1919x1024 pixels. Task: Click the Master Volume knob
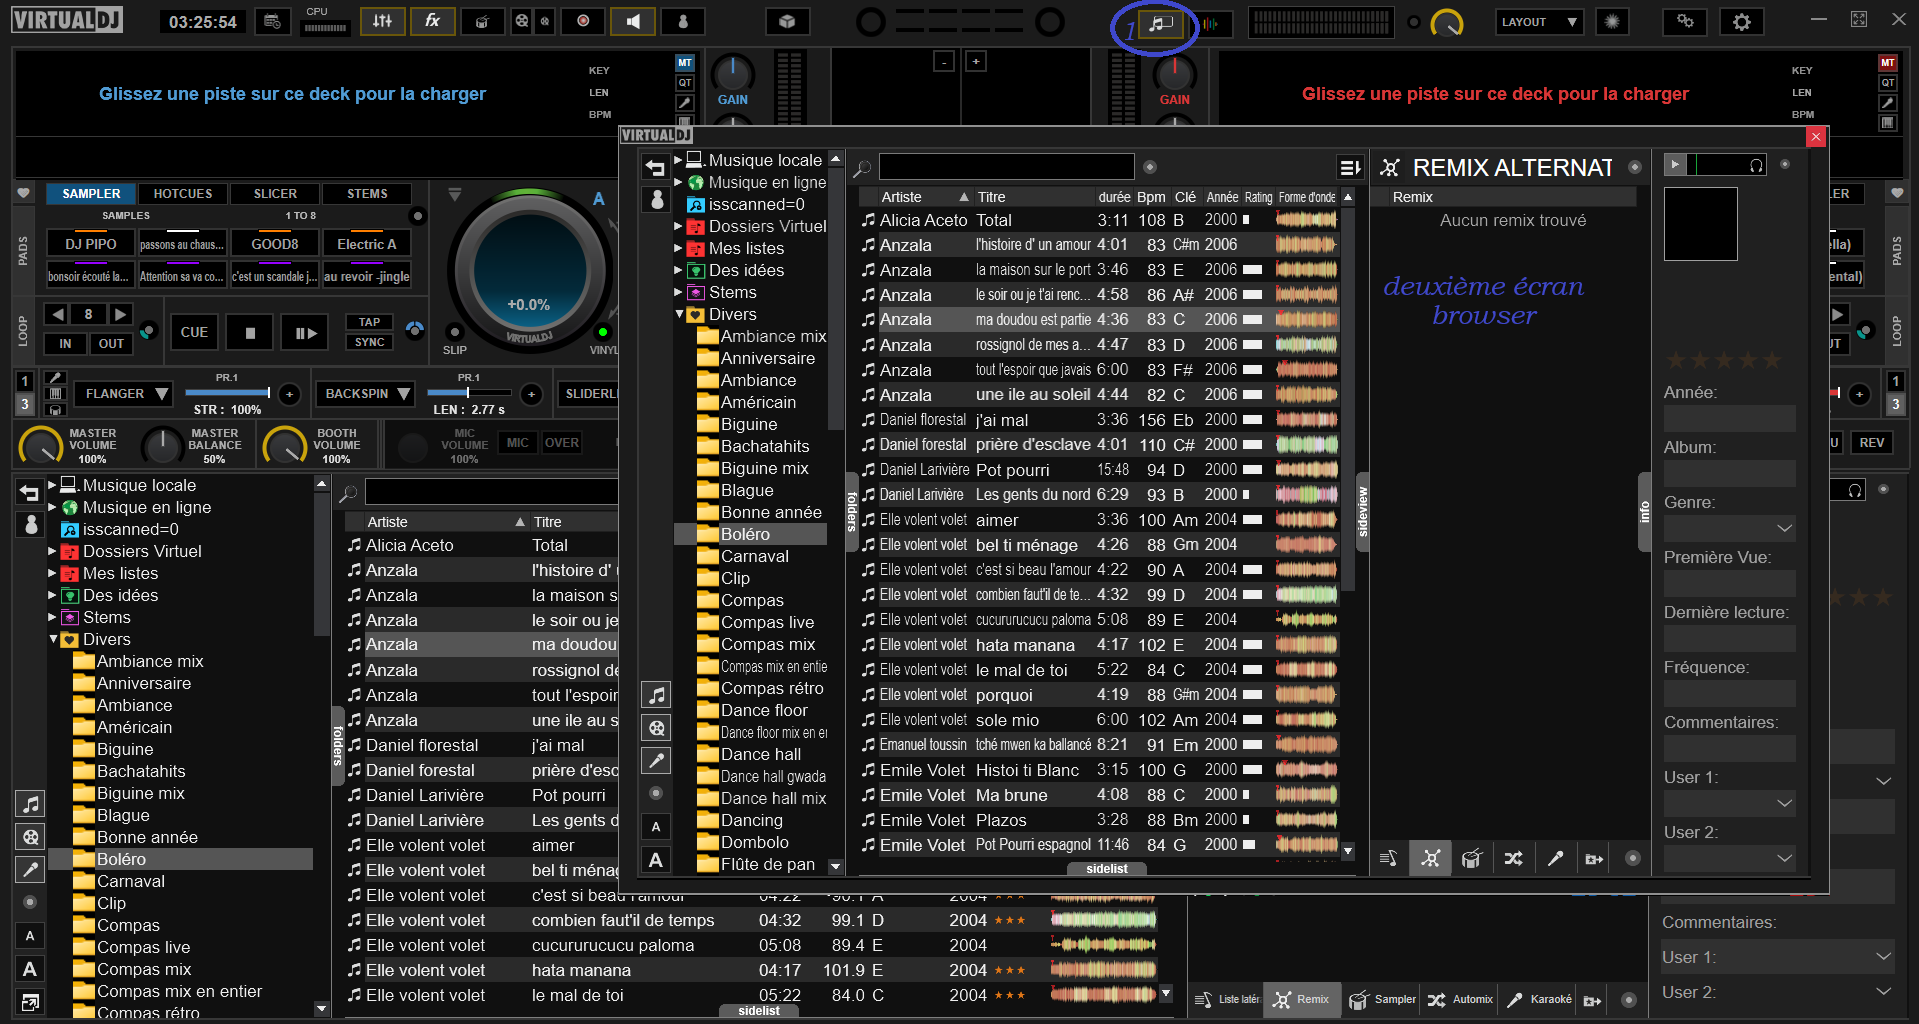[x=41, y=445]
